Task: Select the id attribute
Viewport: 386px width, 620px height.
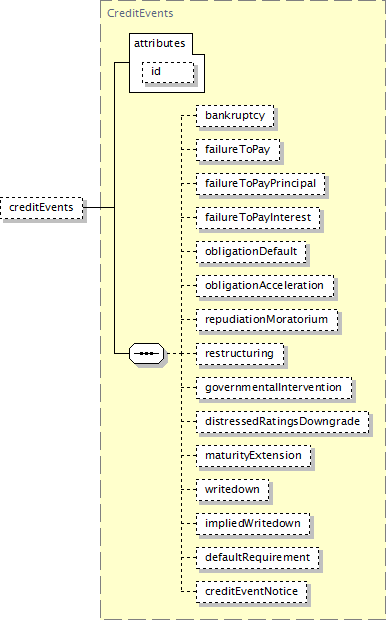Action: tap(168, 72)
